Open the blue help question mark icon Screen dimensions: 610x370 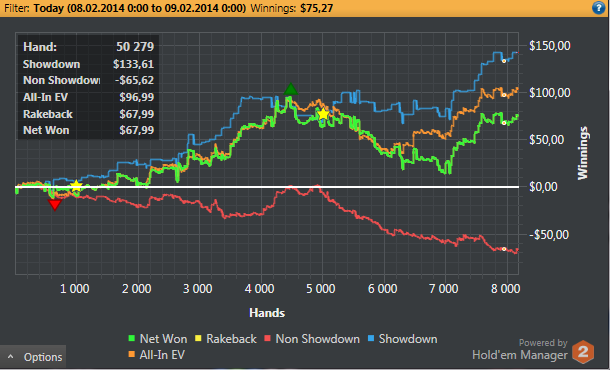tap(599, 8)
